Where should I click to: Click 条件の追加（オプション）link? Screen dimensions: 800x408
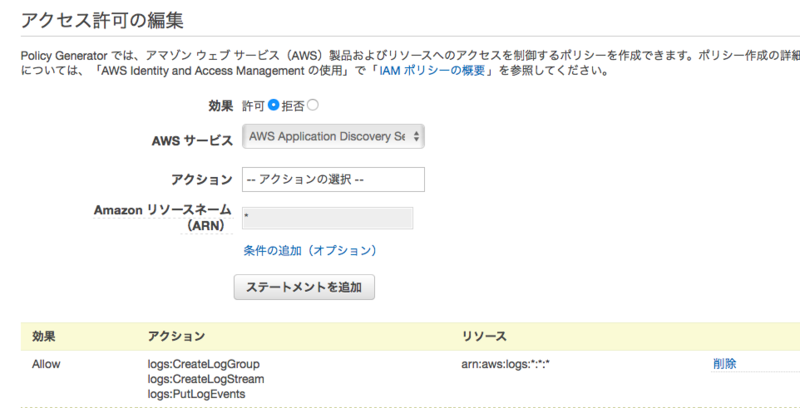point(310,250)
